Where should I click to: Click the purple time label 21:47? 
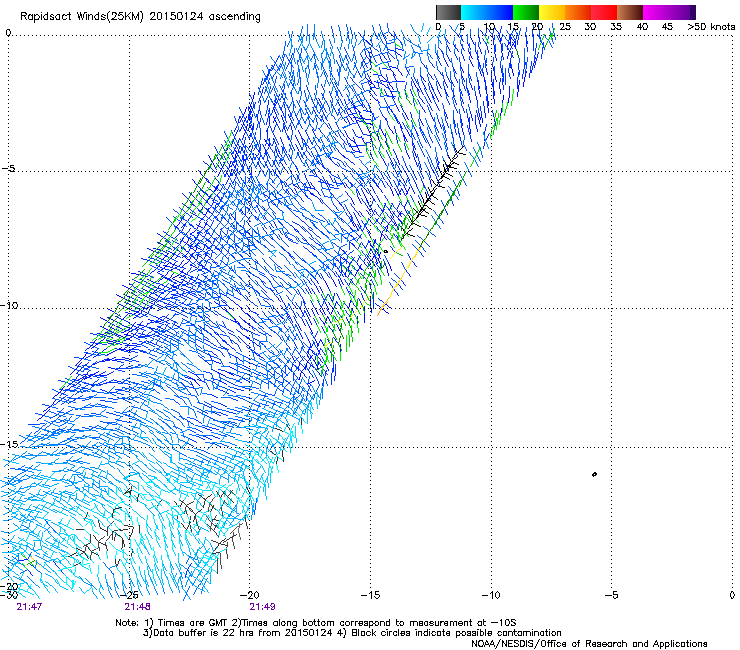coord(29,607)
